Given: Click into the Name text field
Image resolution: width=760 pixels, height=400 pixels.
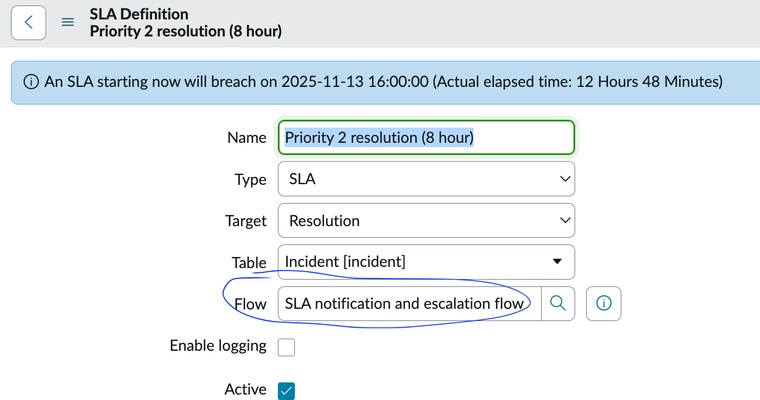Looking at the screenshot, I should (426, 138).
